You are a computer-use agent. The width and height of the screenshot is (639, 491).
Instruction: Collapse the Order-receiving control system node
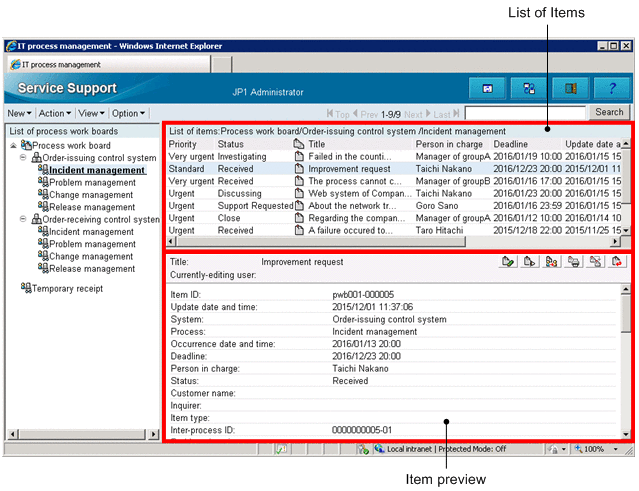click(24, 219)
